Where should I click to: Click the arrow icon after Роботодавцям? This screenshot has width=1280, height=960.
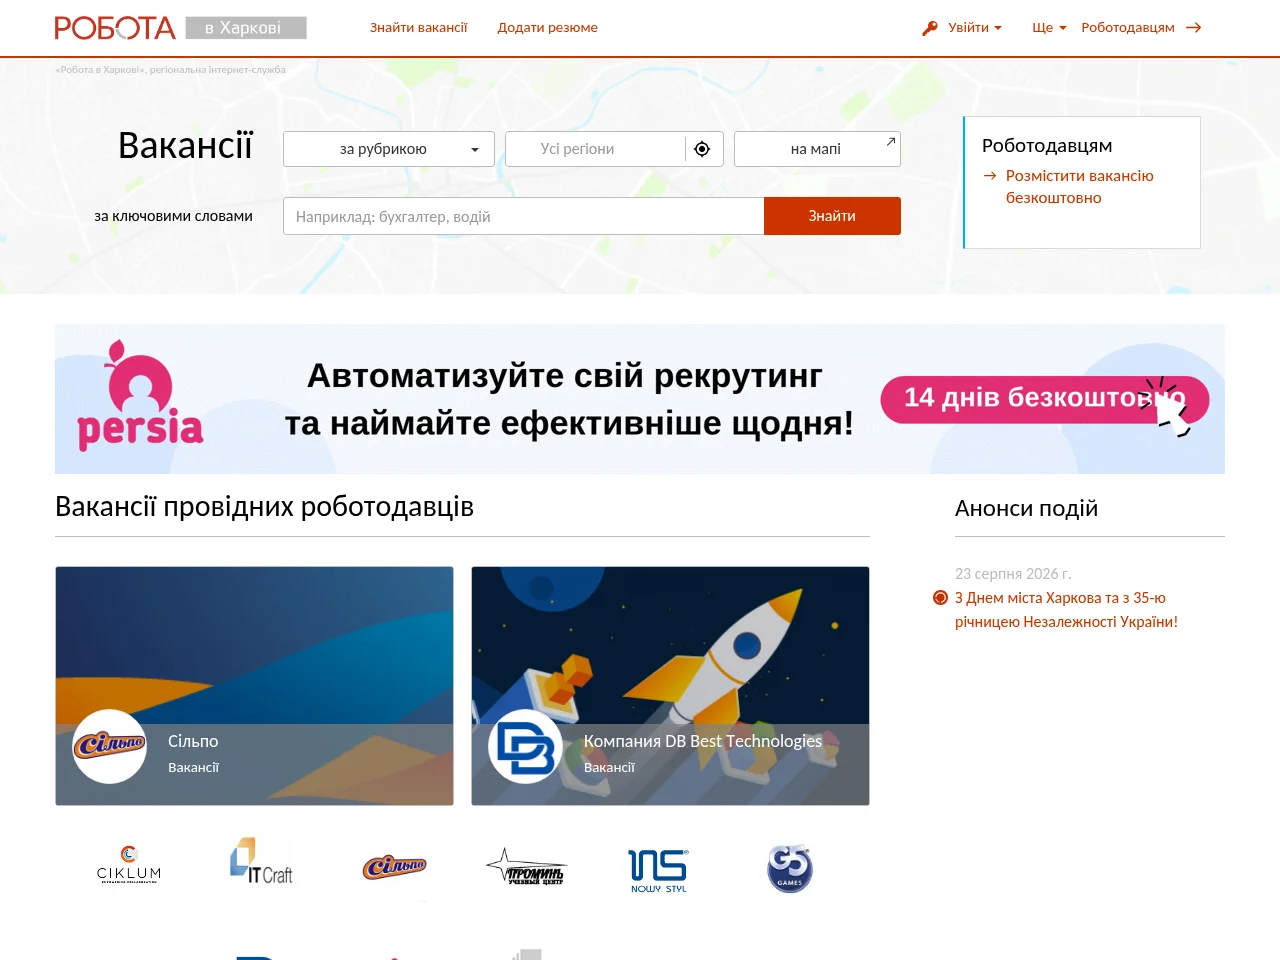[1193, 28]
